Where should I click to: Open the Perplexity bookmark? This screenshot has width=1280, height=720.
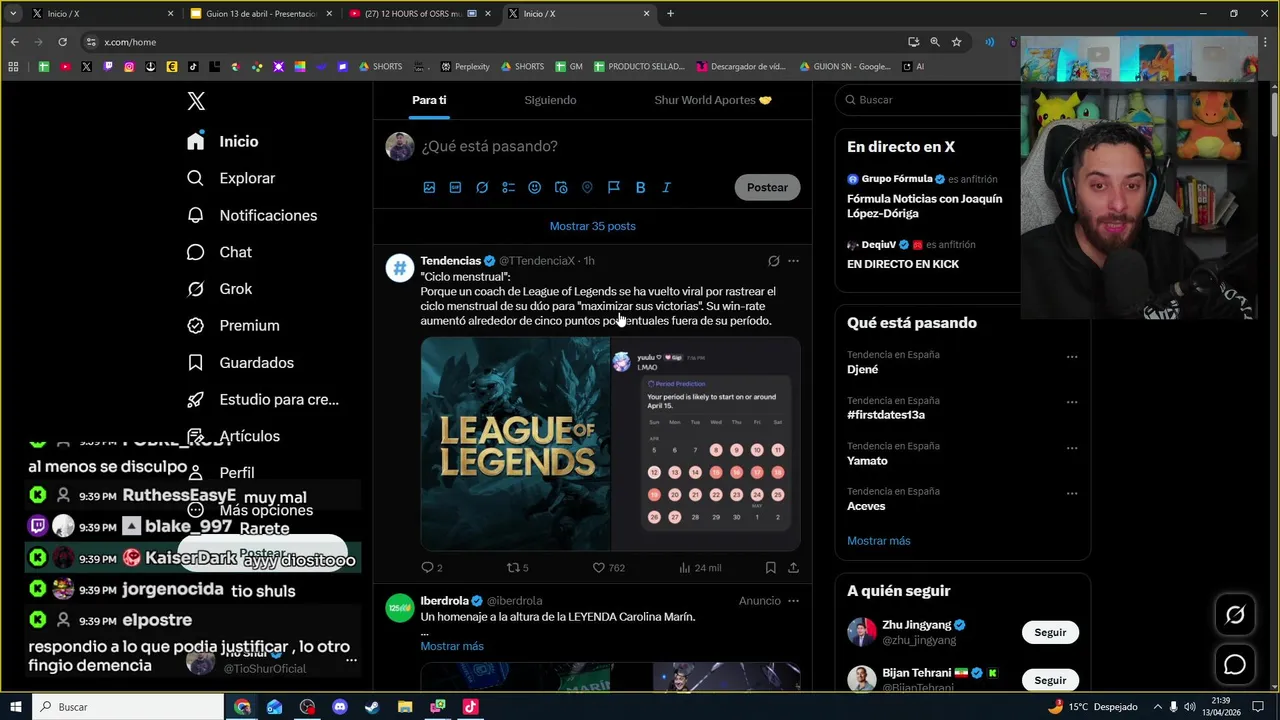pyautogui.click(x=465, y=67)
